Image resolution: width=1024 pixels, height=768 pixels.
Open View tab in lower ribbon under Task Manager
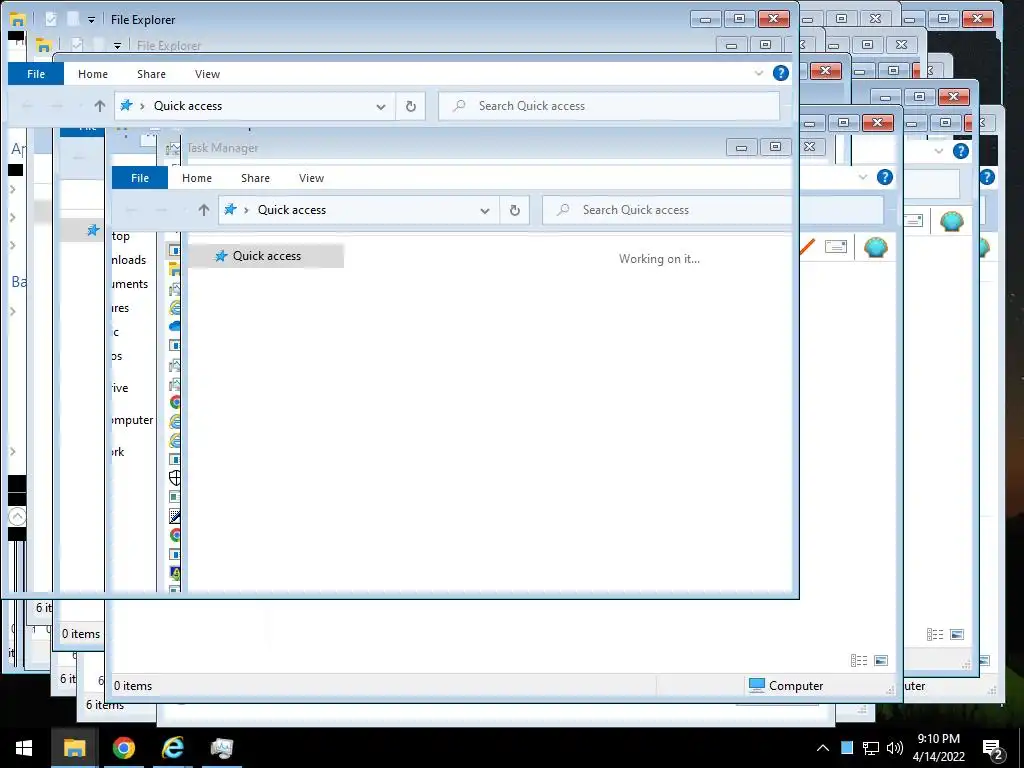pos(311,178)
